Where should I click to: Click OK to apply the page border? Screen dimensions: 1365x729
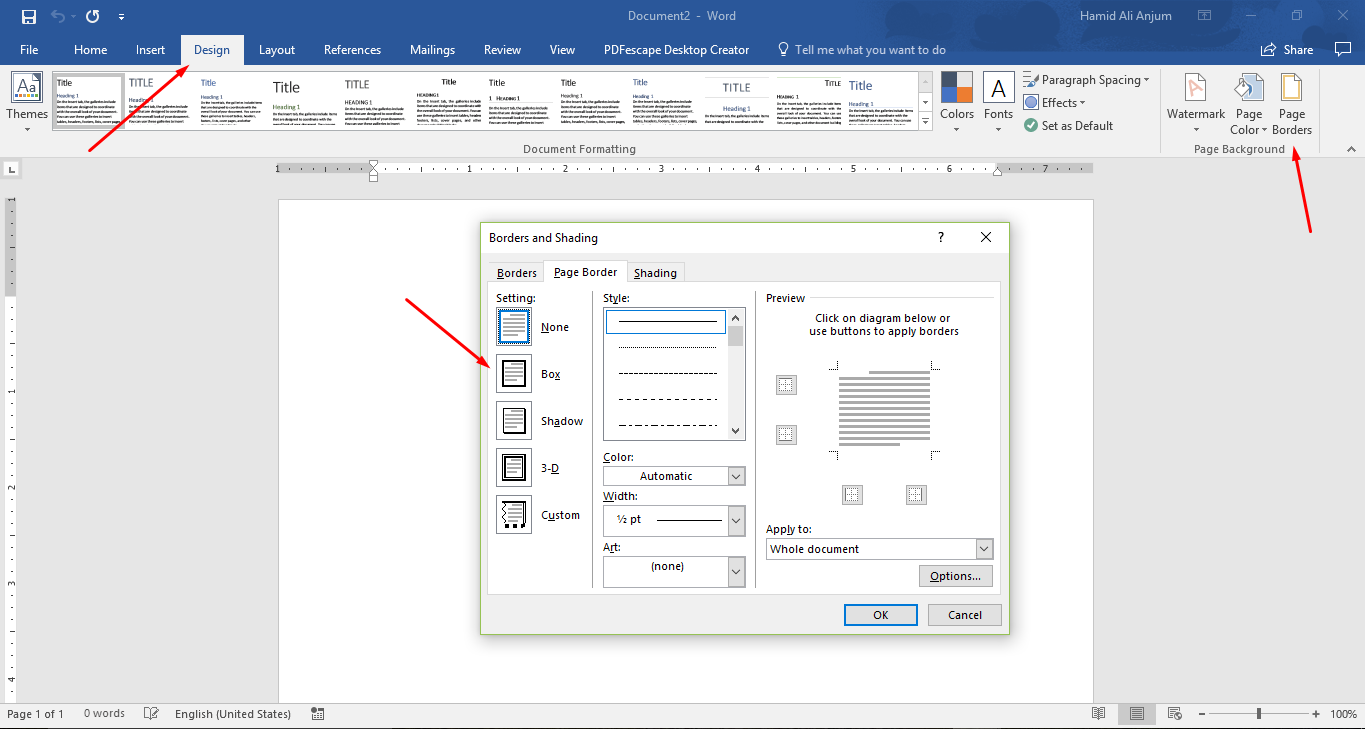pos(880,614)
